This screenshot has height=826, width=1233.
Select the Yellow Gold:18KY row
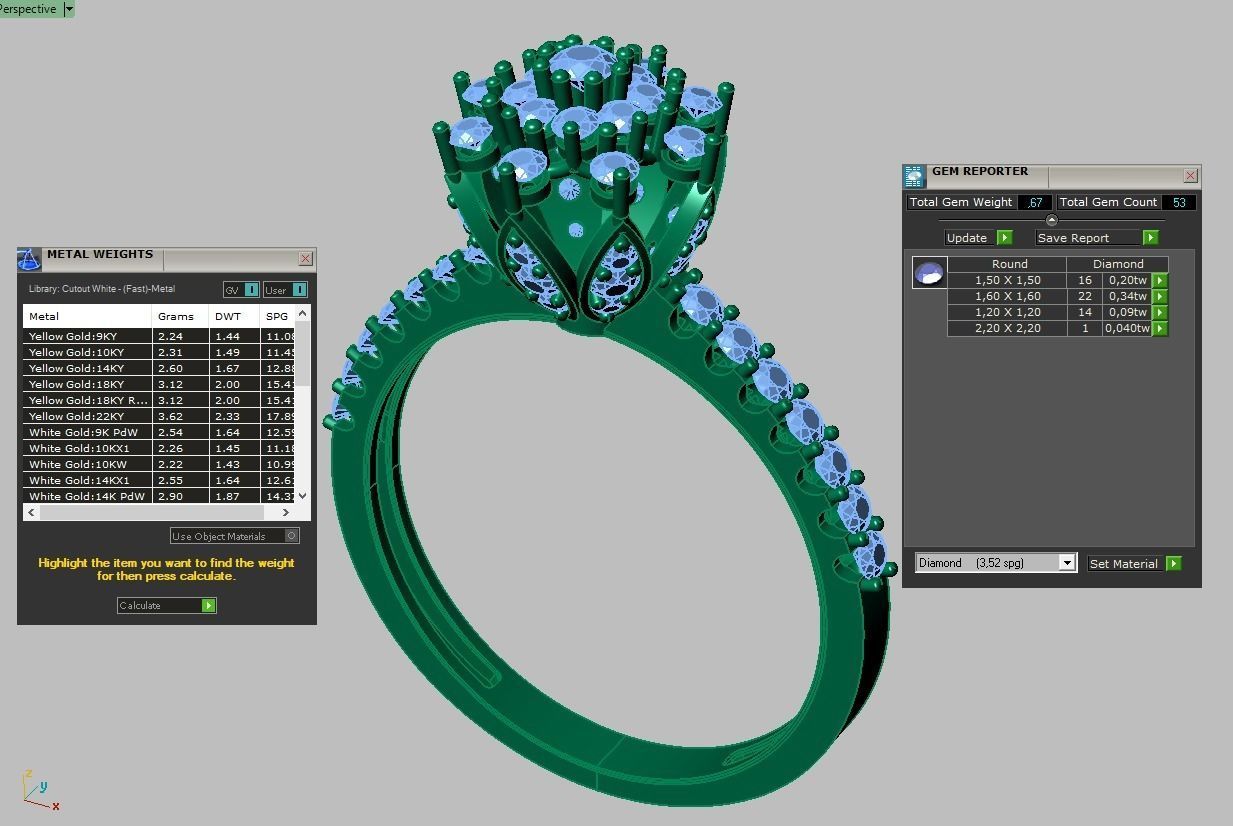coord(160,384)
